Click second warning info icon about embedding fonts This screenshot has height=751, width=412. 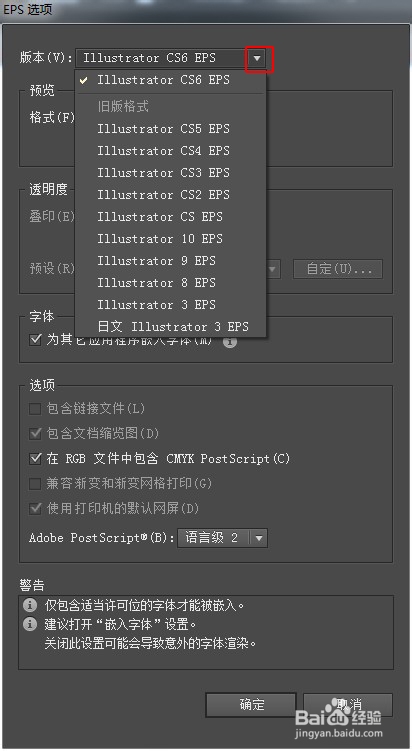[x=30, y=625]
